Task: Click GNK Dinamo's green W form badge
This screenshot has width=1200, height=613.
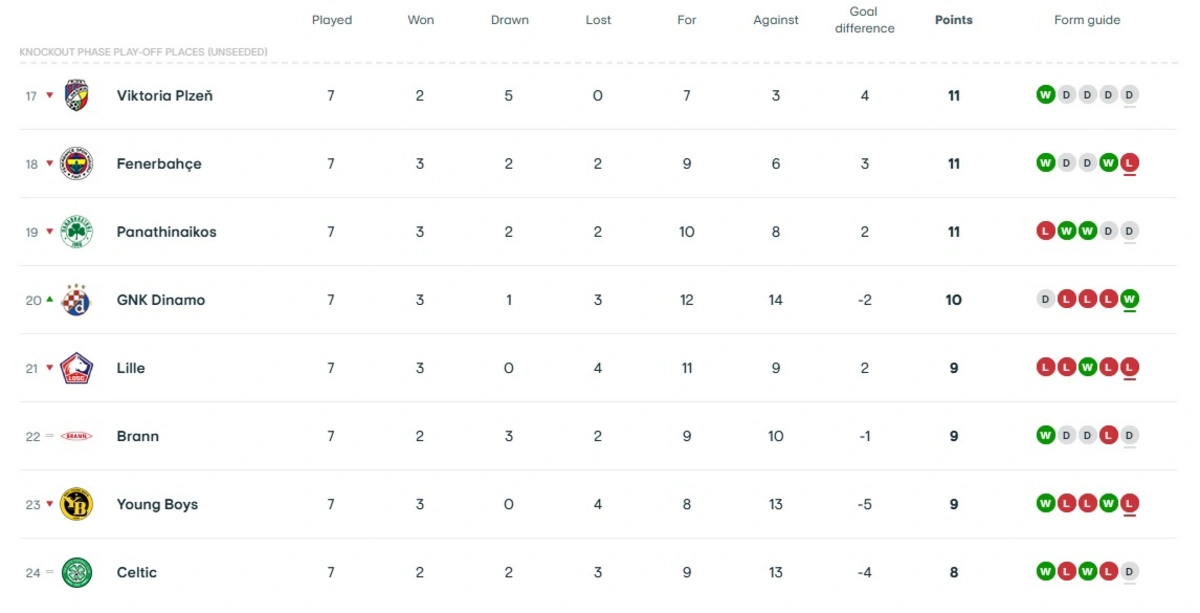Action: tap(1130, 300)
